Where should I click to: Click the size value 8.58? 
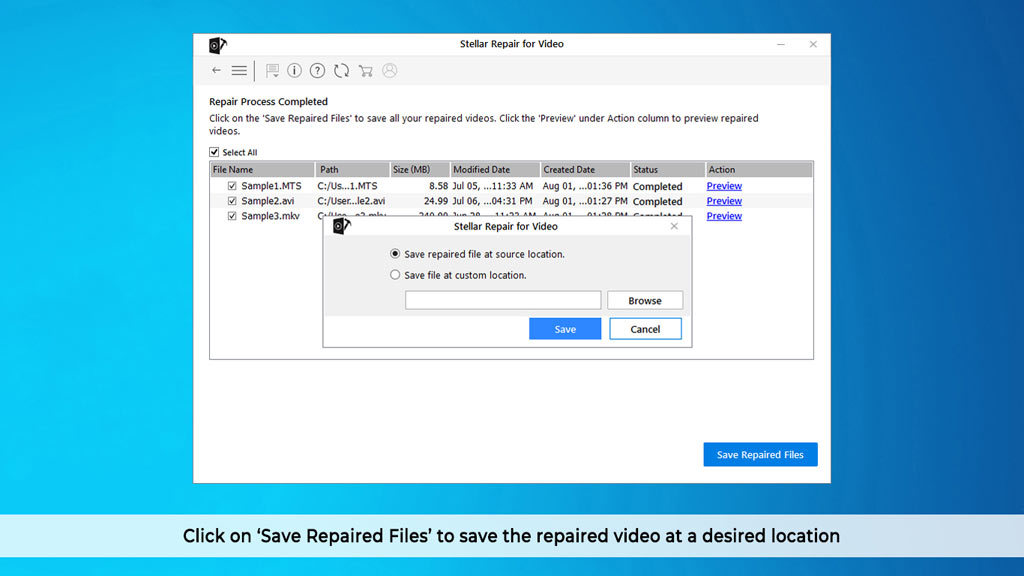[438, 186]
